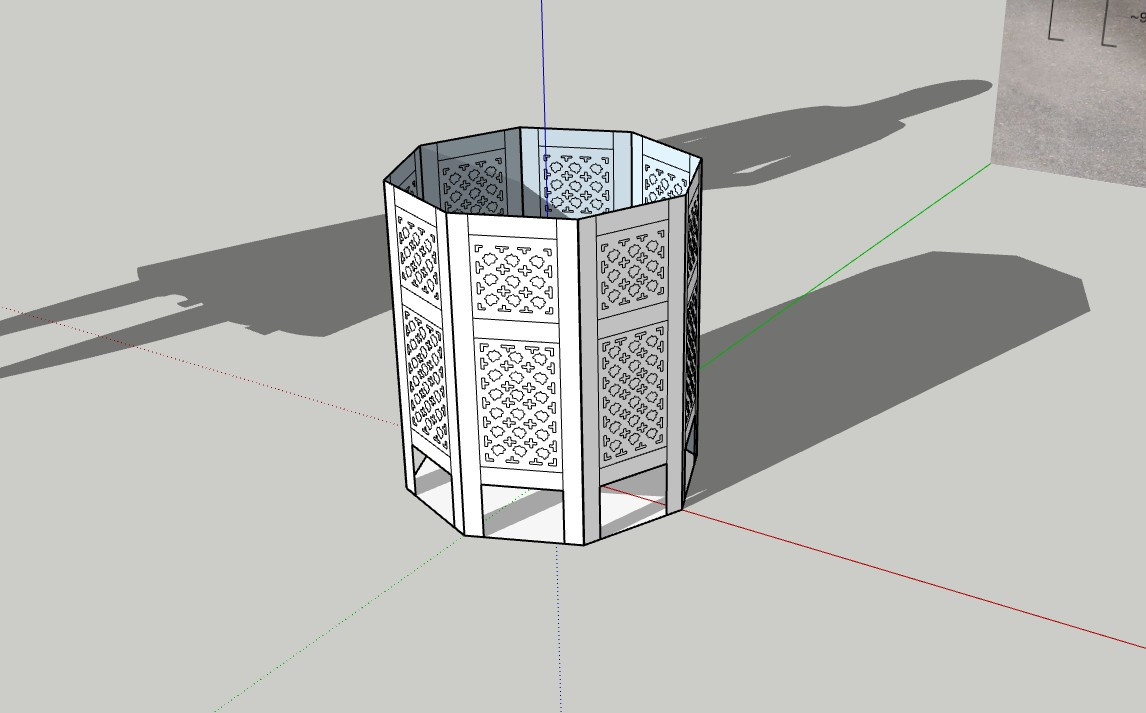Select the front center panel's upper lattice
This screenshot has height=713, width=1146.
point(513,277)
